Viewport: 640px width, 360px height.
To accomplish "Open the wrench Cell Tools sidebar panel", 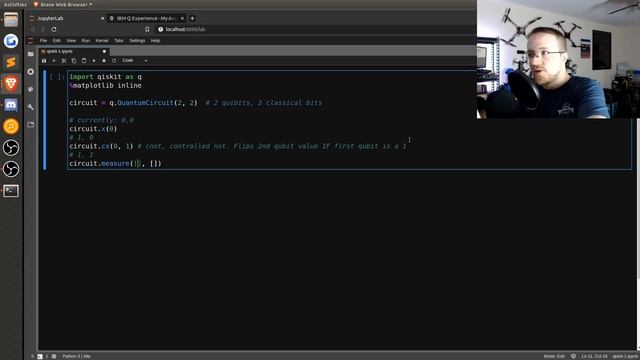I will 31,107.
